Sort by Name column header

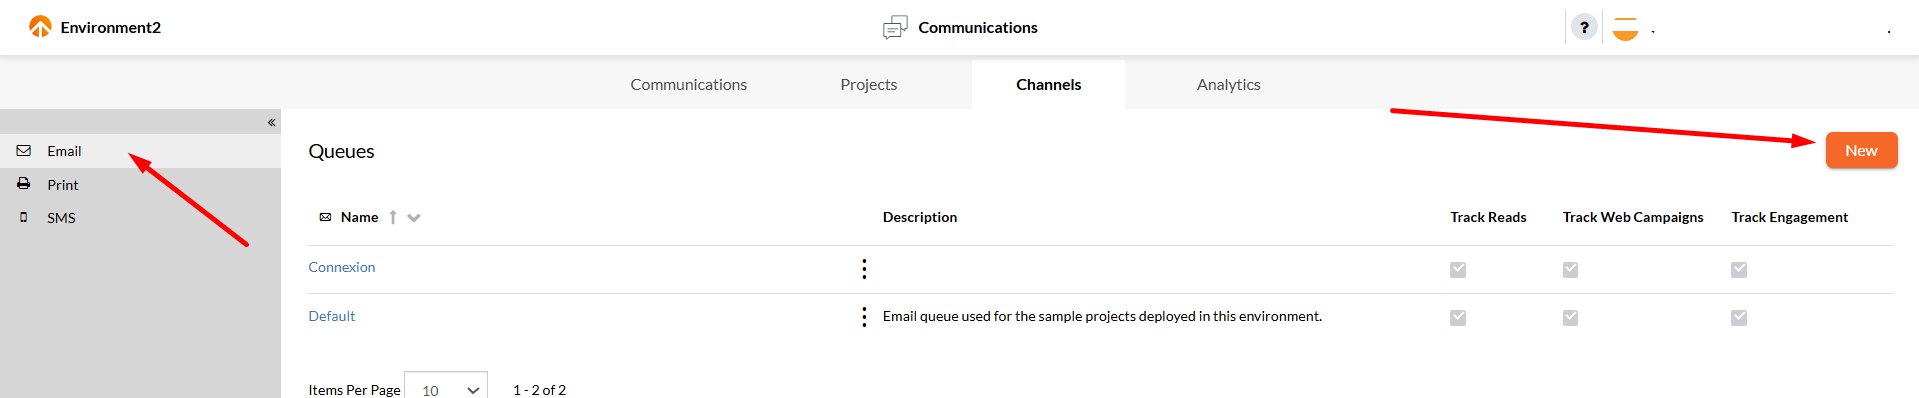pyautogui.click(x=359, y=217)
